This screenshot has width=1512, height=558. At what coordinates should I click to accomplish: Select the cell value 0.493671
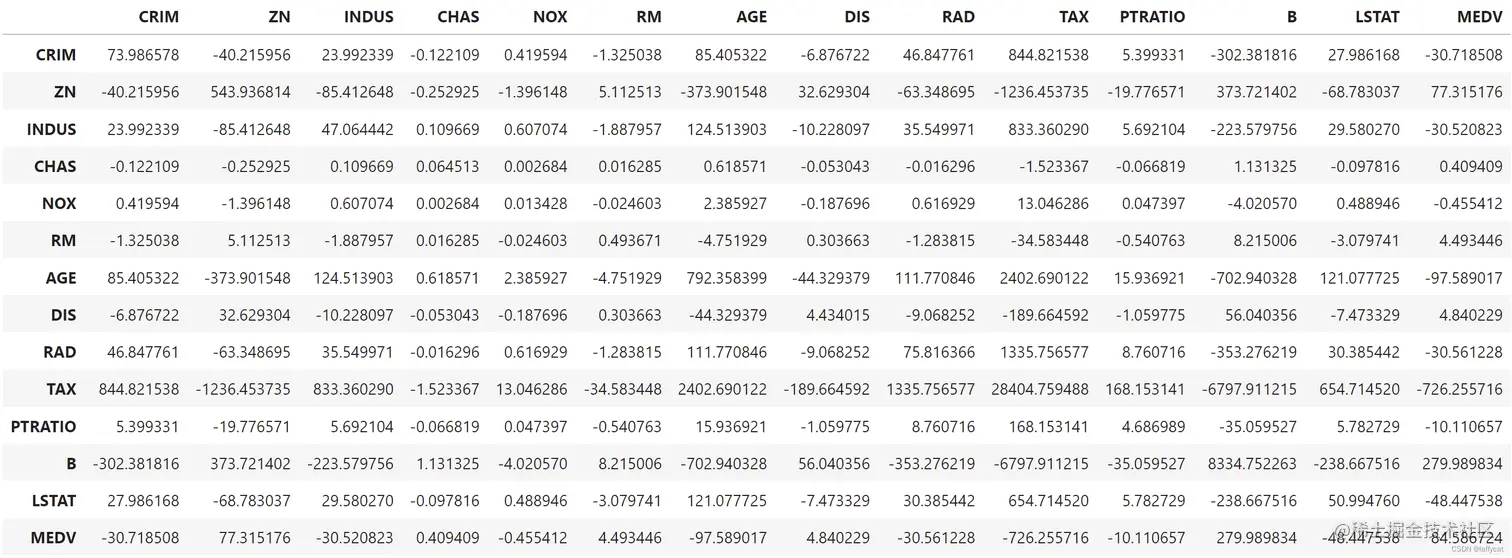point(630,240)
